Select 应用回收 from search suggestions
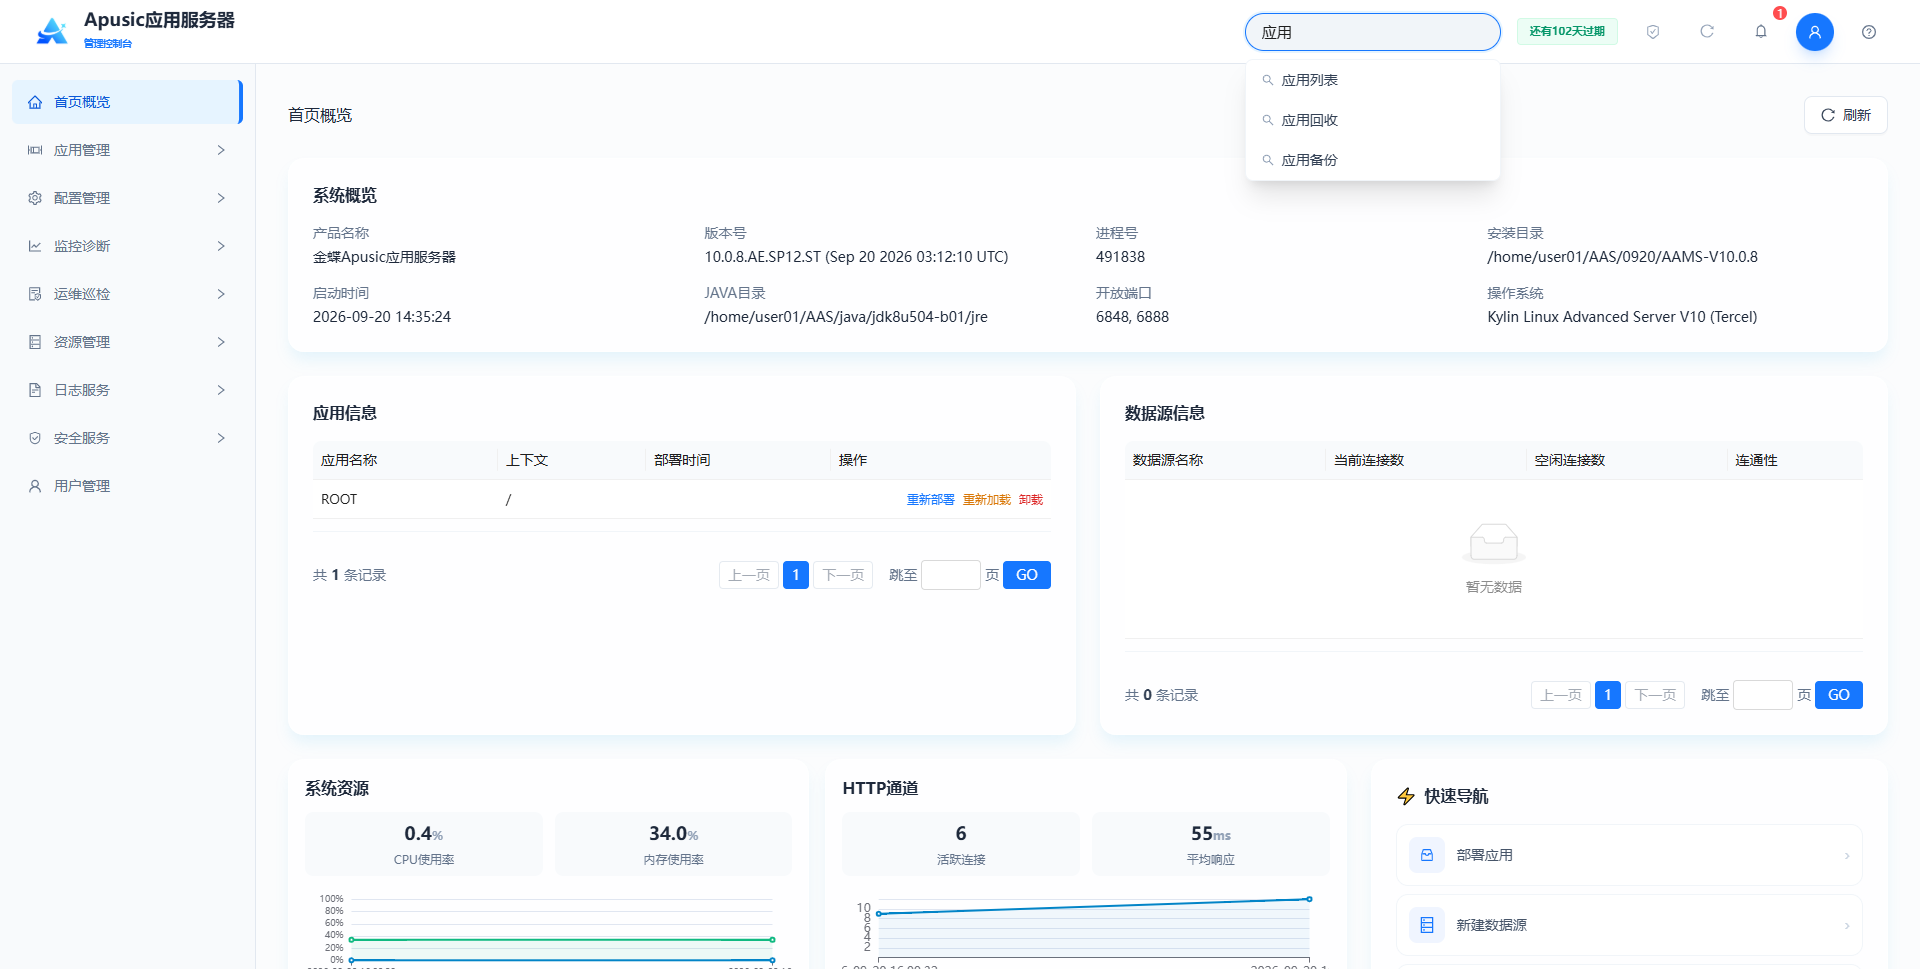Screen dimensions: 1920x969 click(x=1372, y=120)
